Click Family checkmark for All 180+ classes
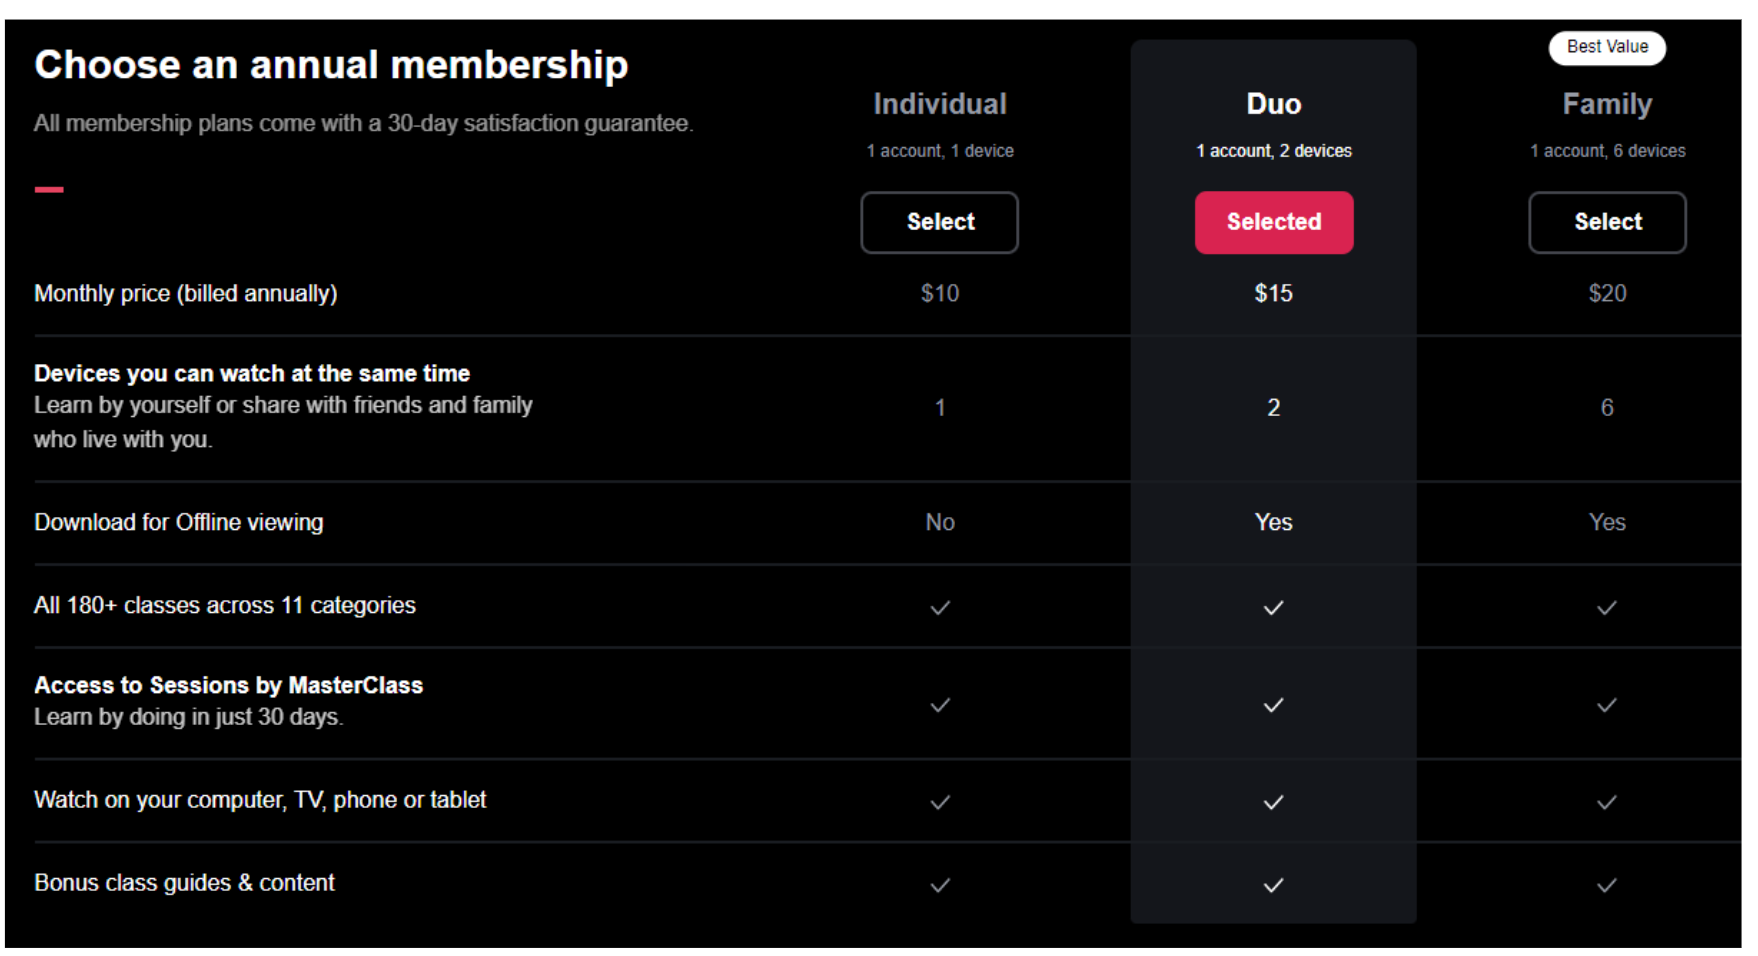The width and height of the screenshot is (1758, 956). [x=1607, y=607]
